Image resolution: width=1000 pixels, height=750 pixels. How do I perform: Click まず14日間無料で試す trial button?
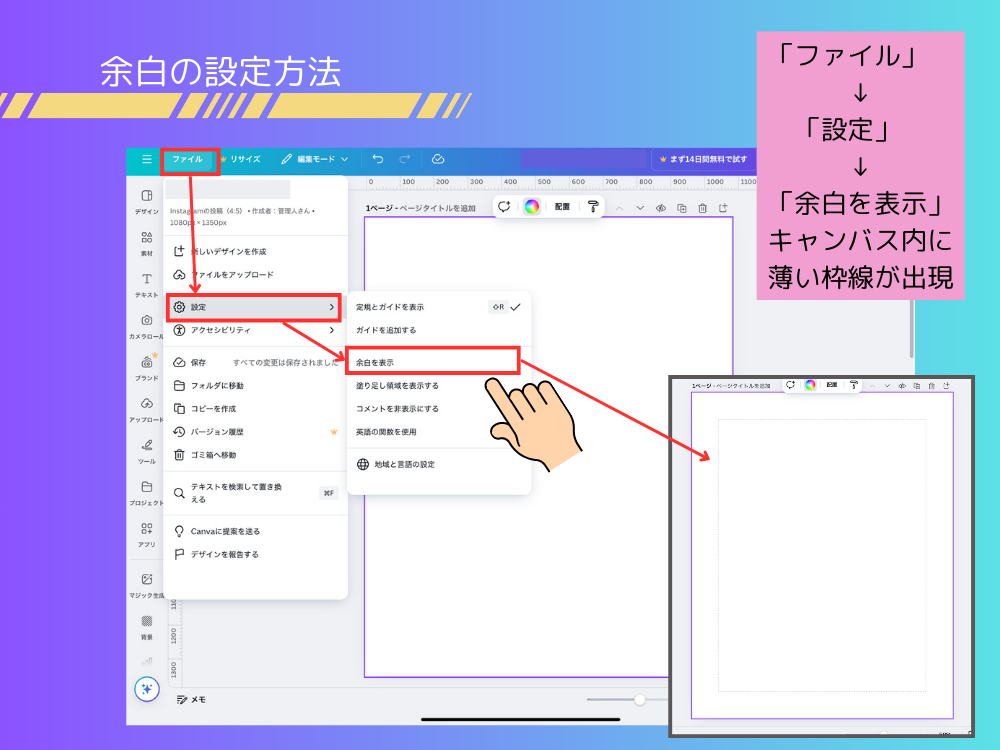pos(705,158)
